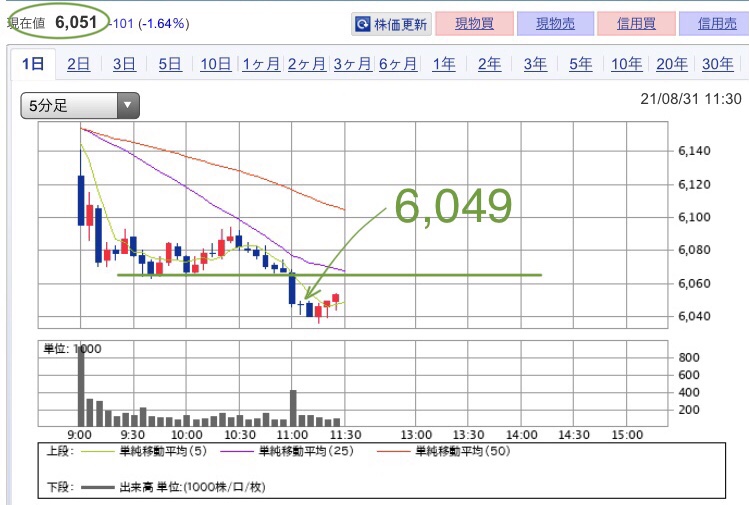Switch to the 10日 chart range
The width and height of the screenshot is (749, 505).
pyautogui.click(x=215, y=64)
